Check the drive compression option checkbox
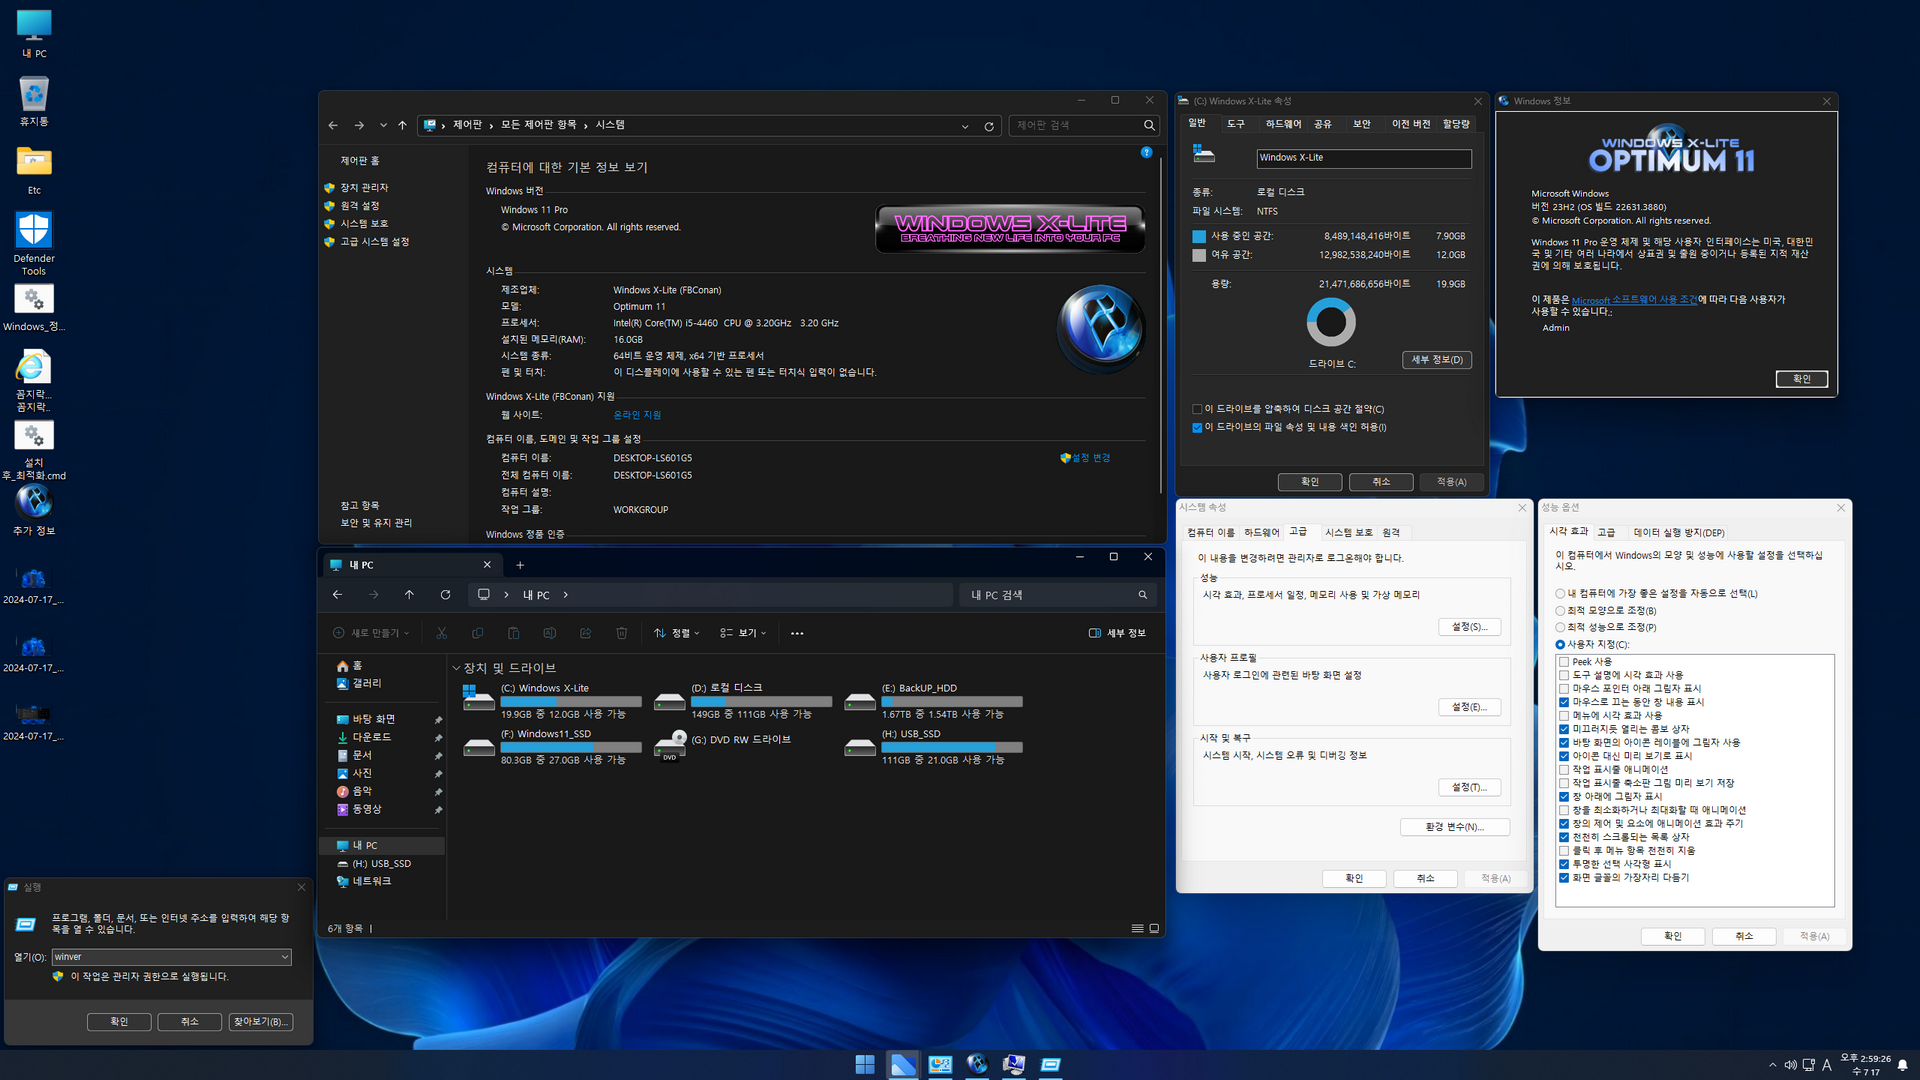The height and width of the screenshot is (1080, 1920). click(1197, 409)
